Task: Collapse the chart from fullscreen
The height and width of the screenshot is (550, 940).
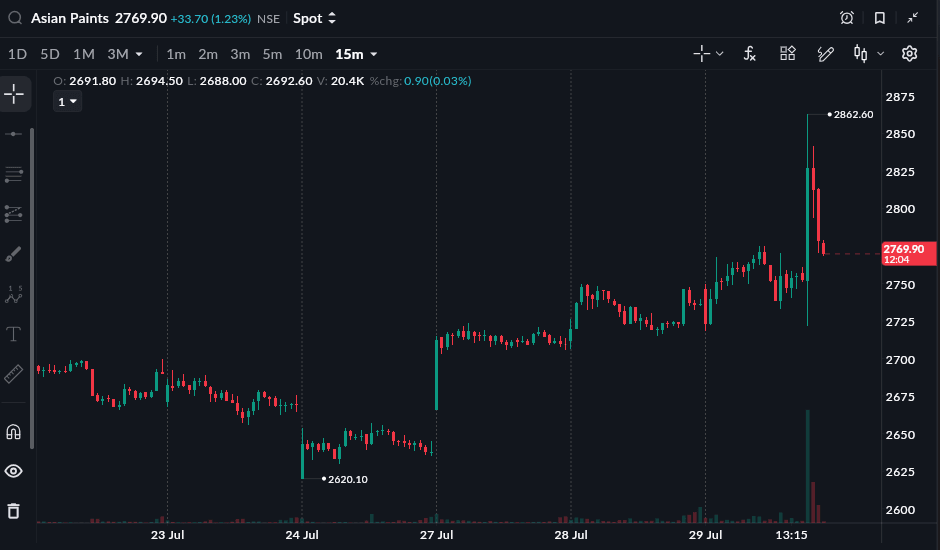Action: 912,18
